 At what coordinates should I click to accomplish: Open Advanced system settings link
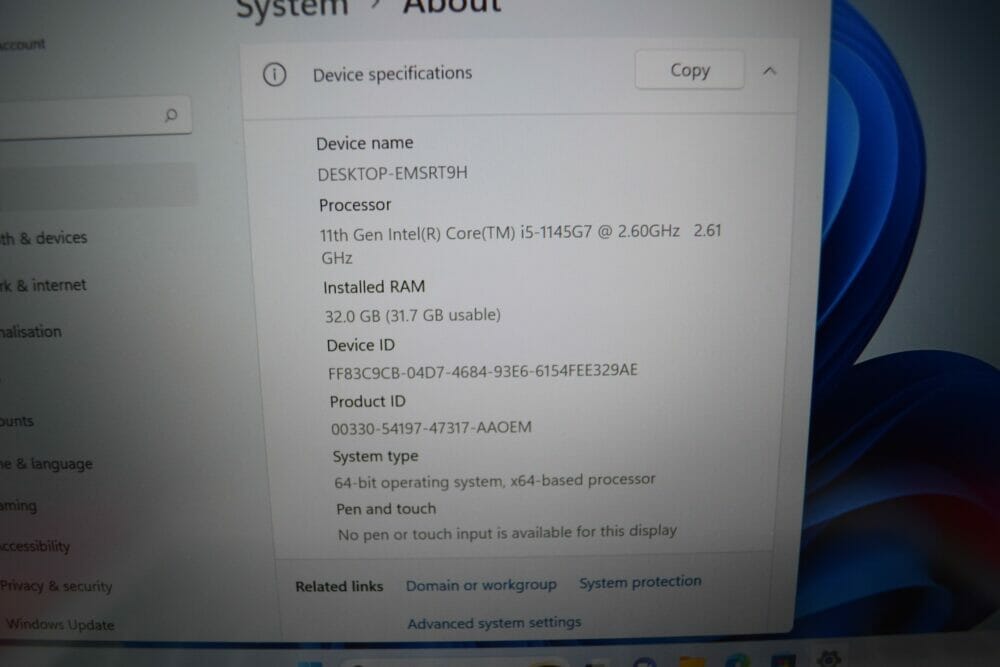494,622
